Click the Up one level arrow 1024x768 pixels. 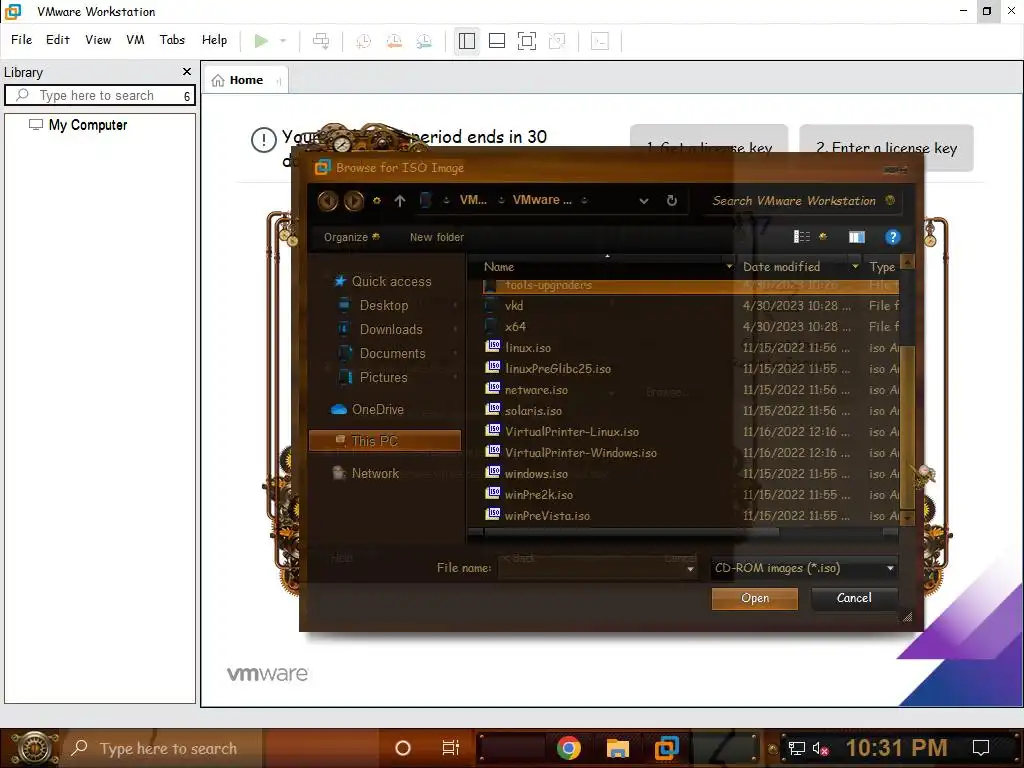click(x=400, y=201)
